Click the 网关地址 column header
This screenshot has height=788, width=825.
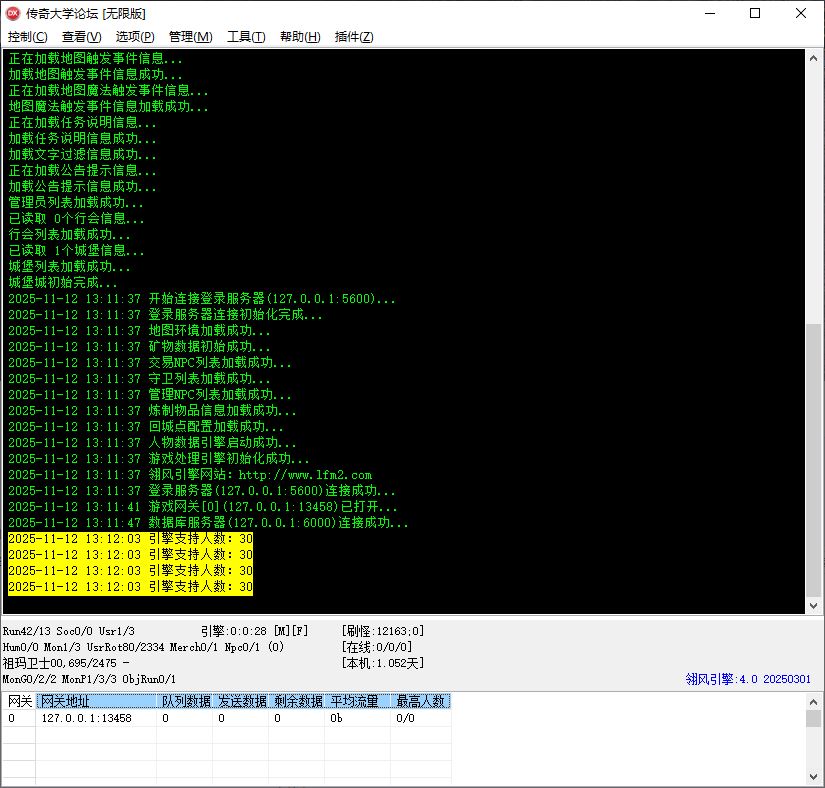point(96,701)
